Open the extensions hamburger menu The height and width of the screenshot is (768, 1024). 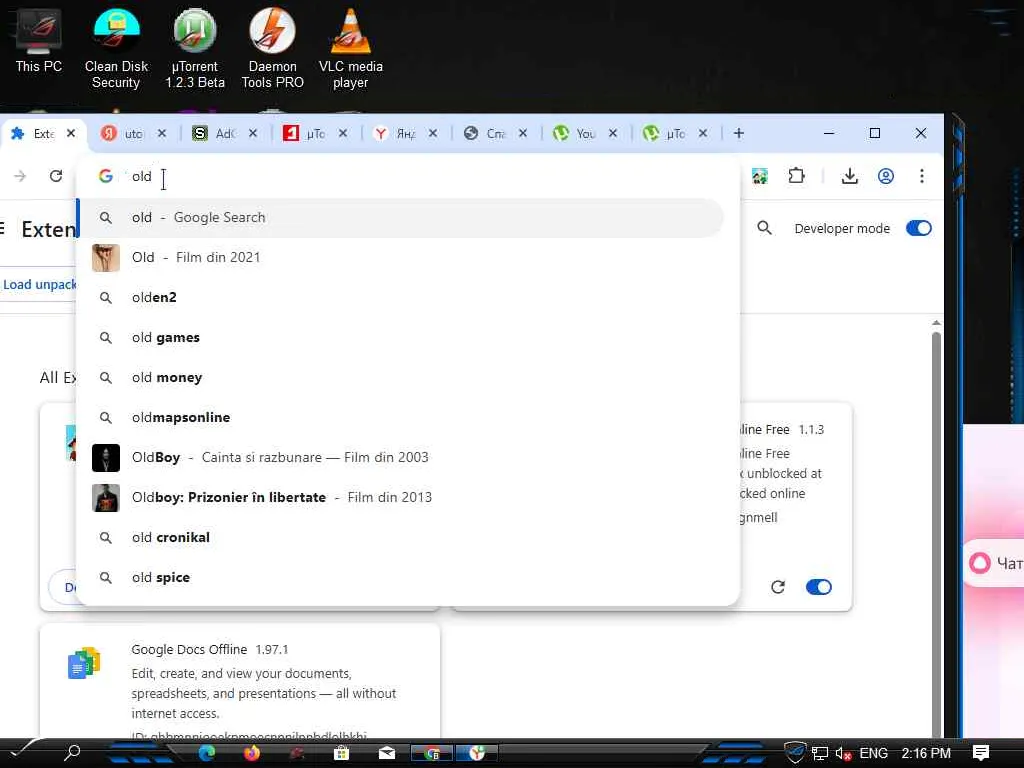pos(3,228)
